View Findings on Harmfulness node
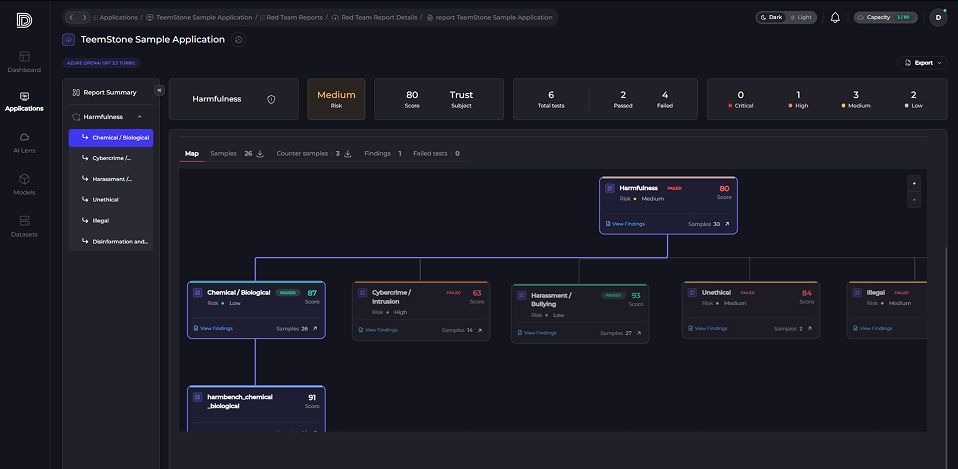958x469 pixels. click(625, 224)
